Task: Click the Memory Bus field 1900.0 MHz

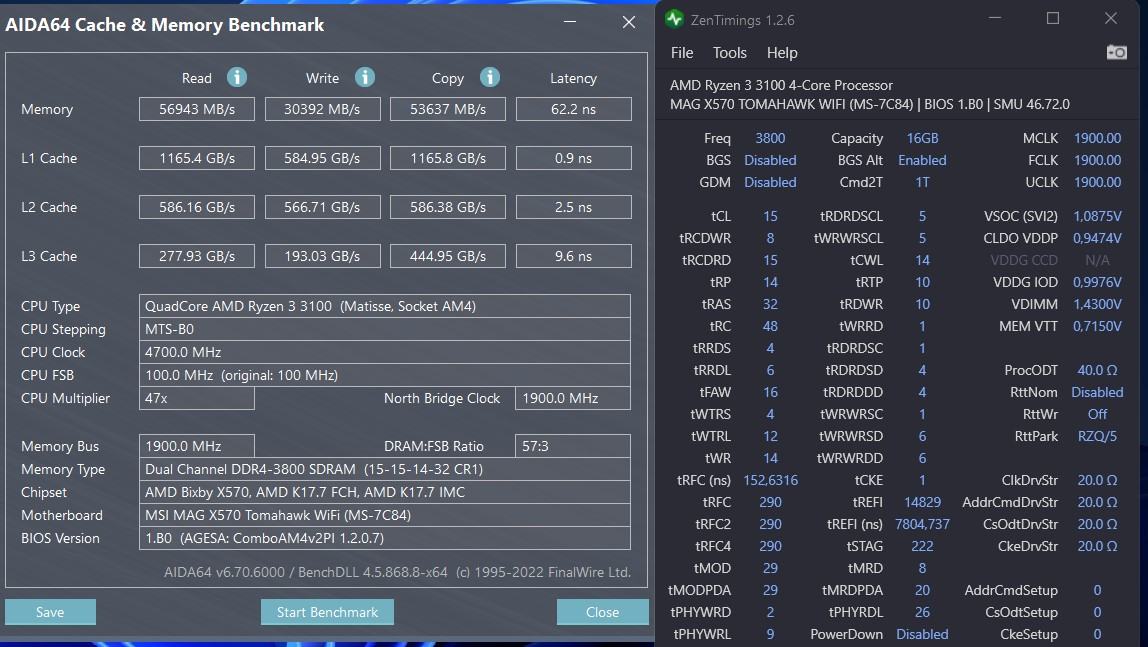Action: tap(197, 446)
